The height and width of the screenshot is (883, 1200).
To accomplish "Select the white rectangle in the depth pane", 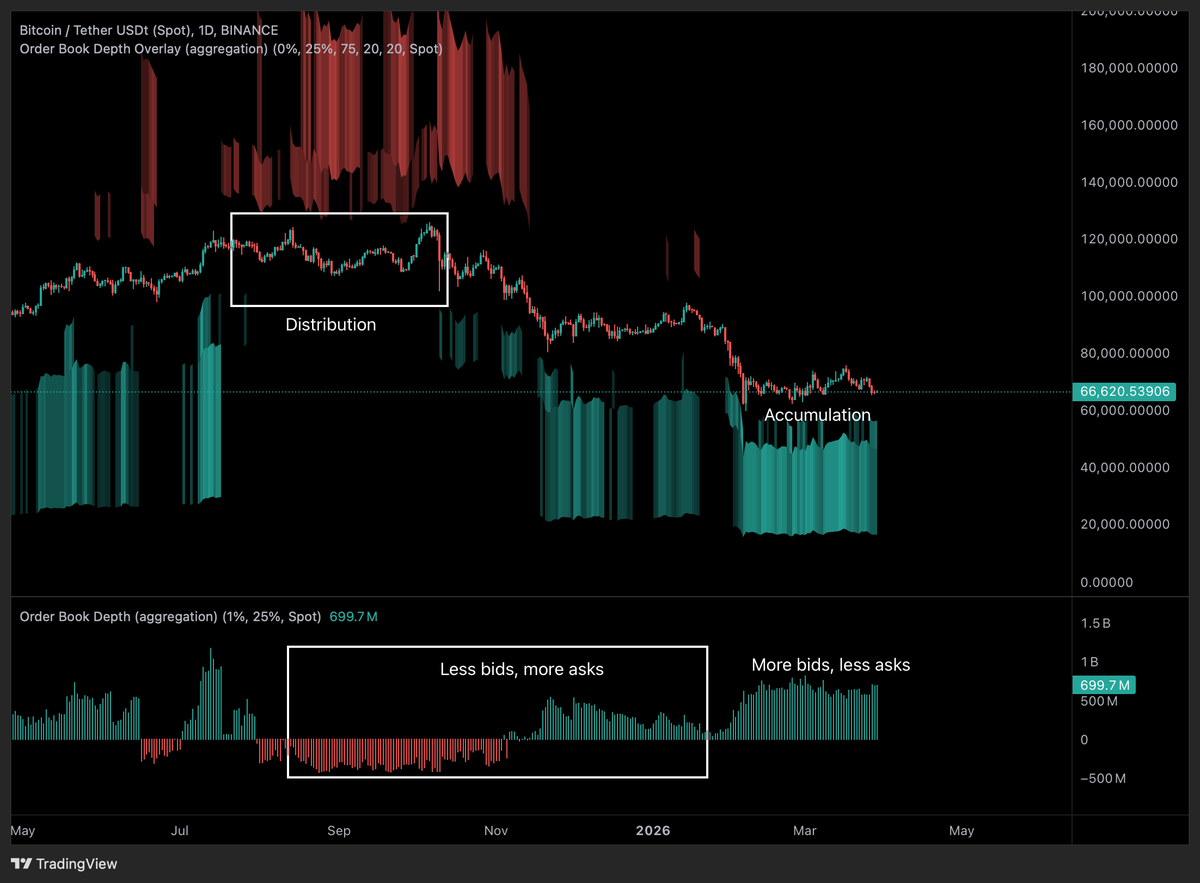I will pyautogui.click(x=498, y=644).
